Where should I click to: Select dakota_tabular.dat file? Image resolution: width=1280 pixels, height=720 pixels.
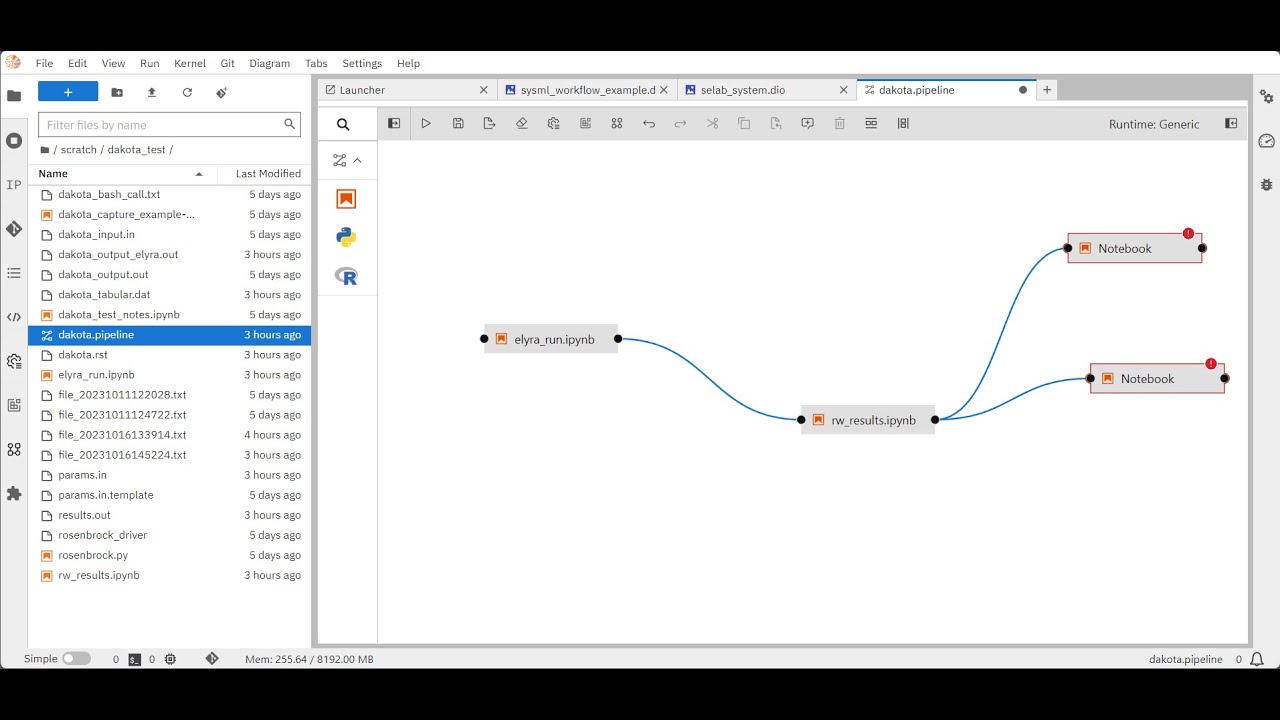170,295
